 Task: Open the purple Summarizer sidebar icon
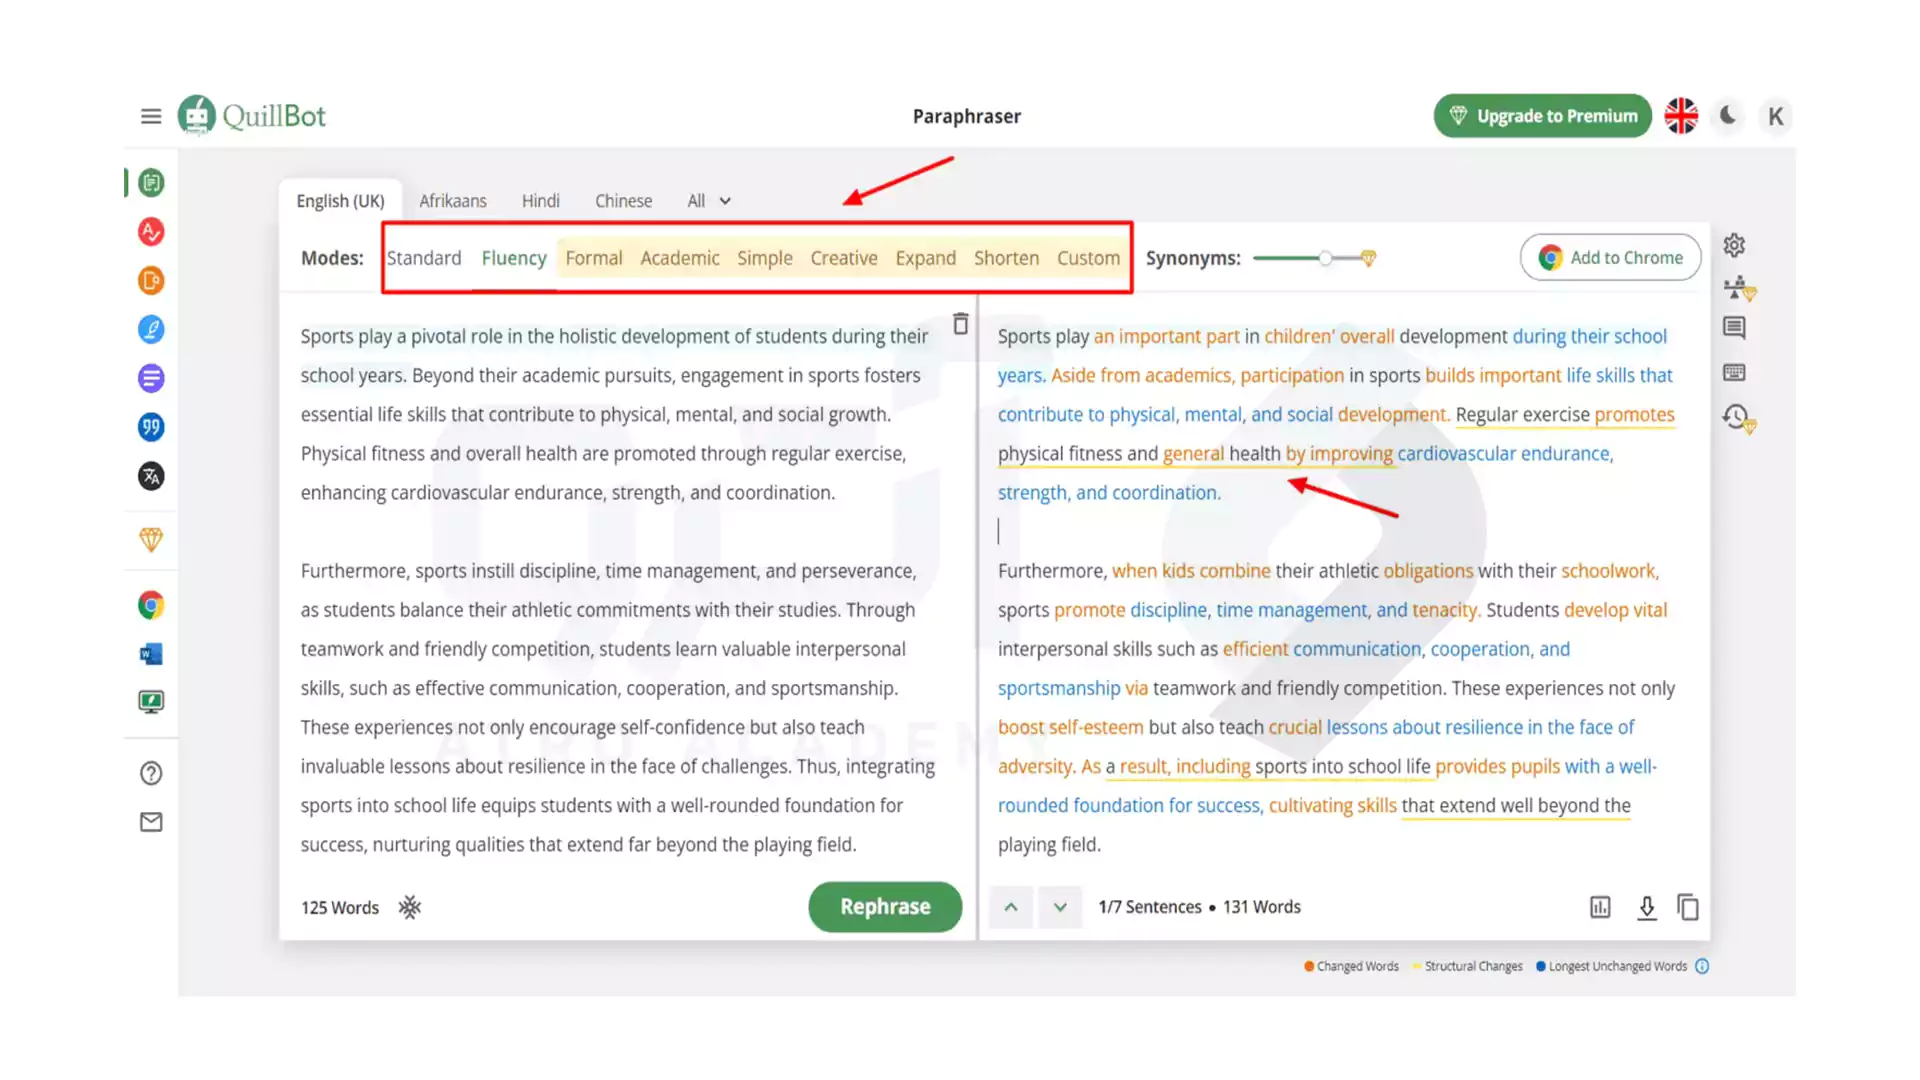[151, 379]
